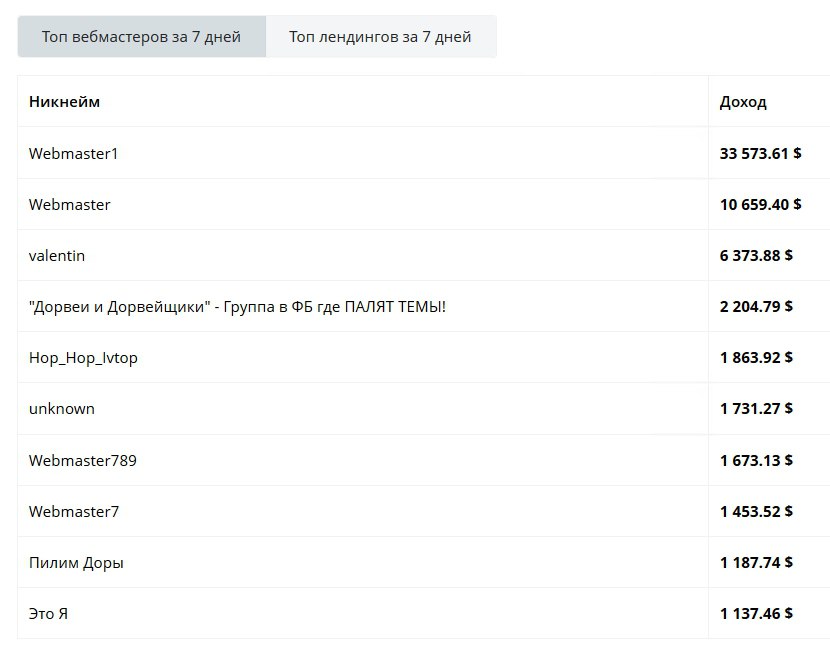
Task: Select the Webmaster7 nickname
Action: click(74, 512)
